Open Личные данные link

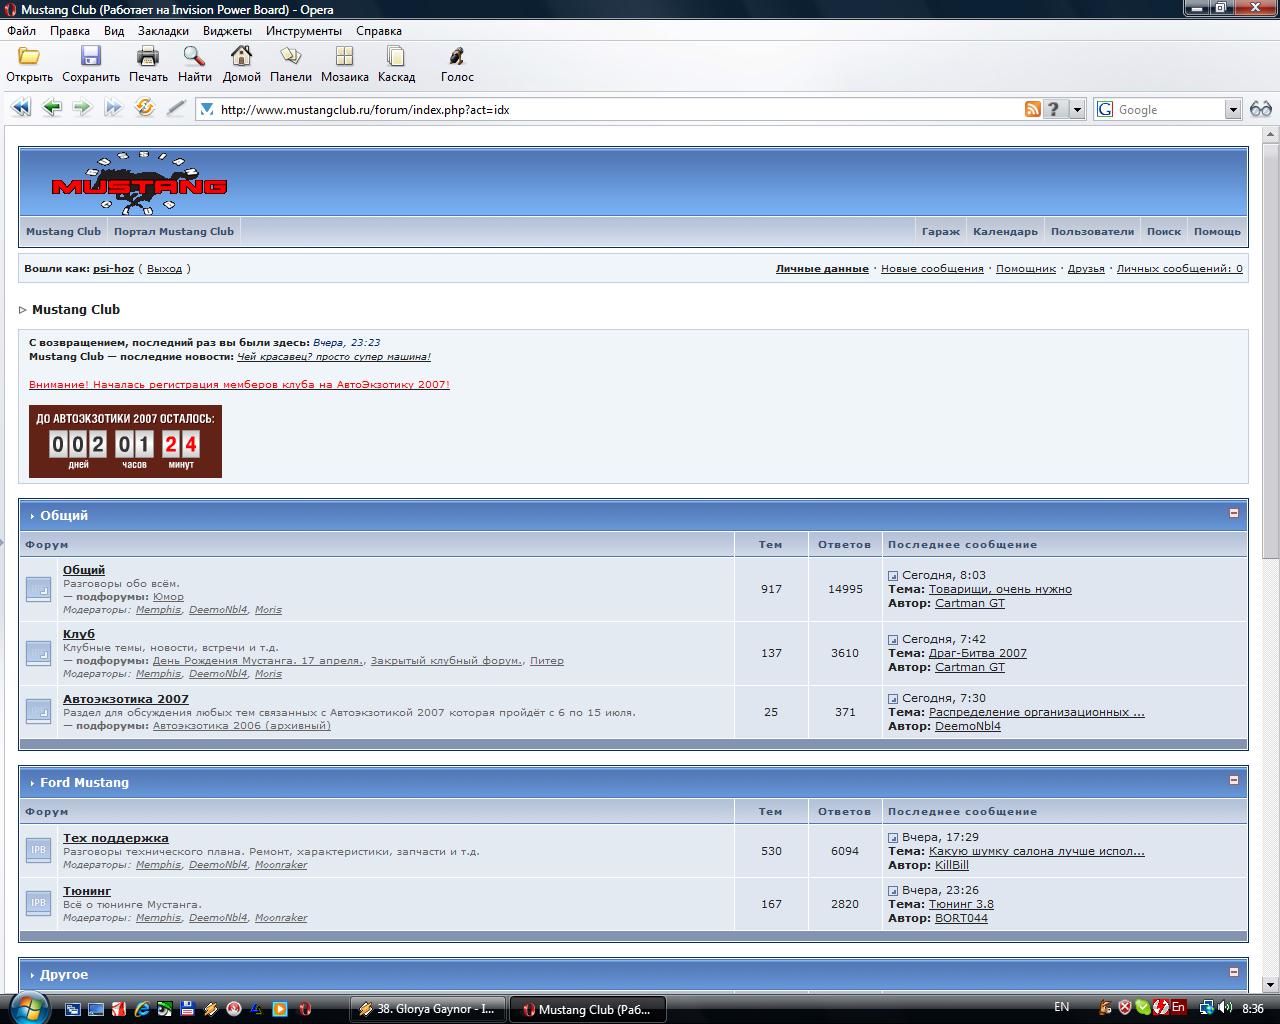point(822,269)
